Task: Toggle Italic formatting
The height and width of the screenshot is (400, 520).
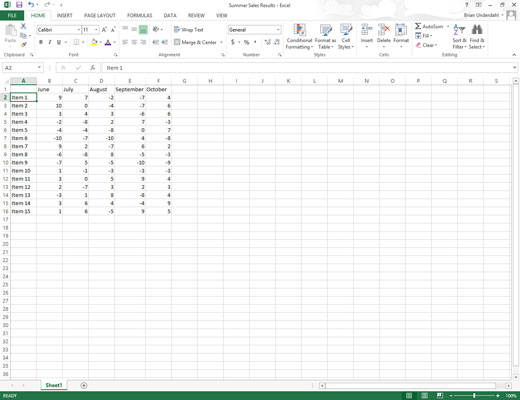Action: coord(50,42)
